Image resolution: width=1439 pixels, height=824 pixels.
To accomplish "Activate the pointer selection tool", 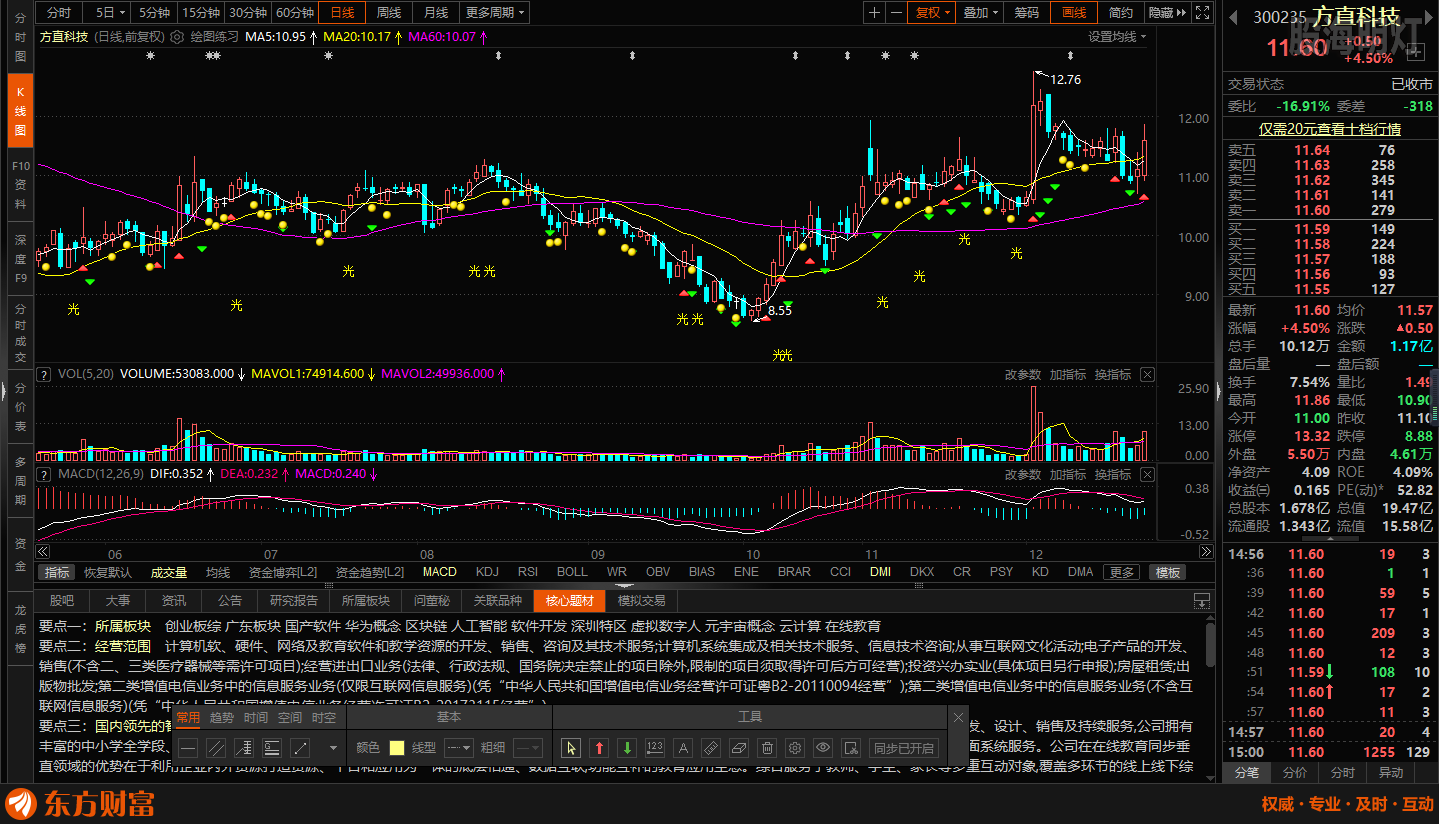I will click(571, 747).
